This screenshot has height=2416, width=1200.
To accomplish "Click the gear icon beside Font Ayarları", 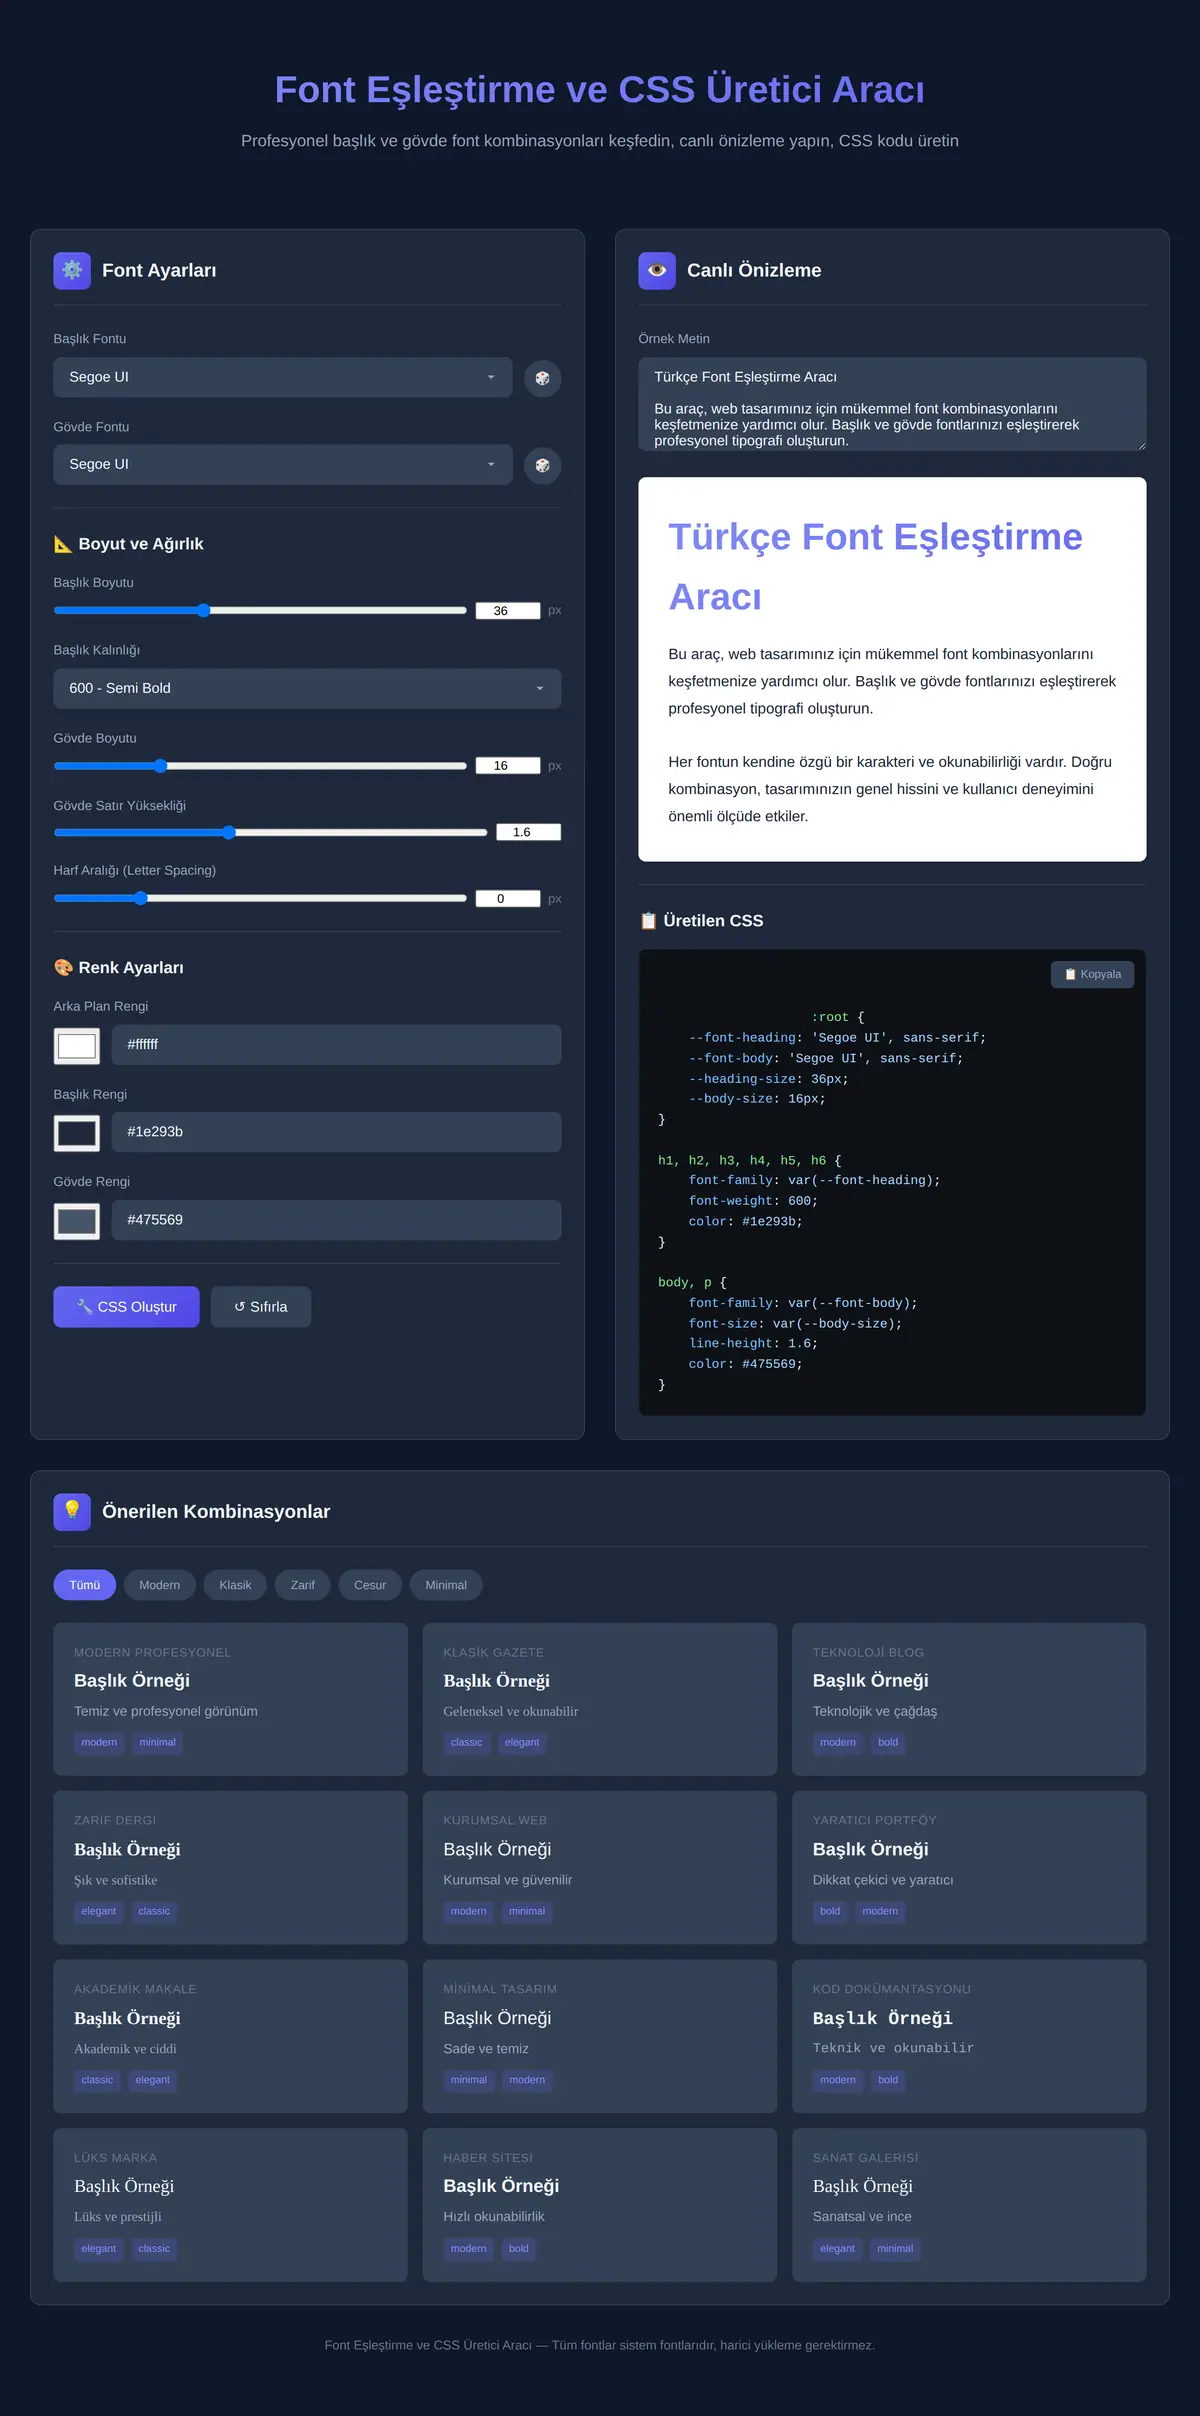I will tap(72, 270).
